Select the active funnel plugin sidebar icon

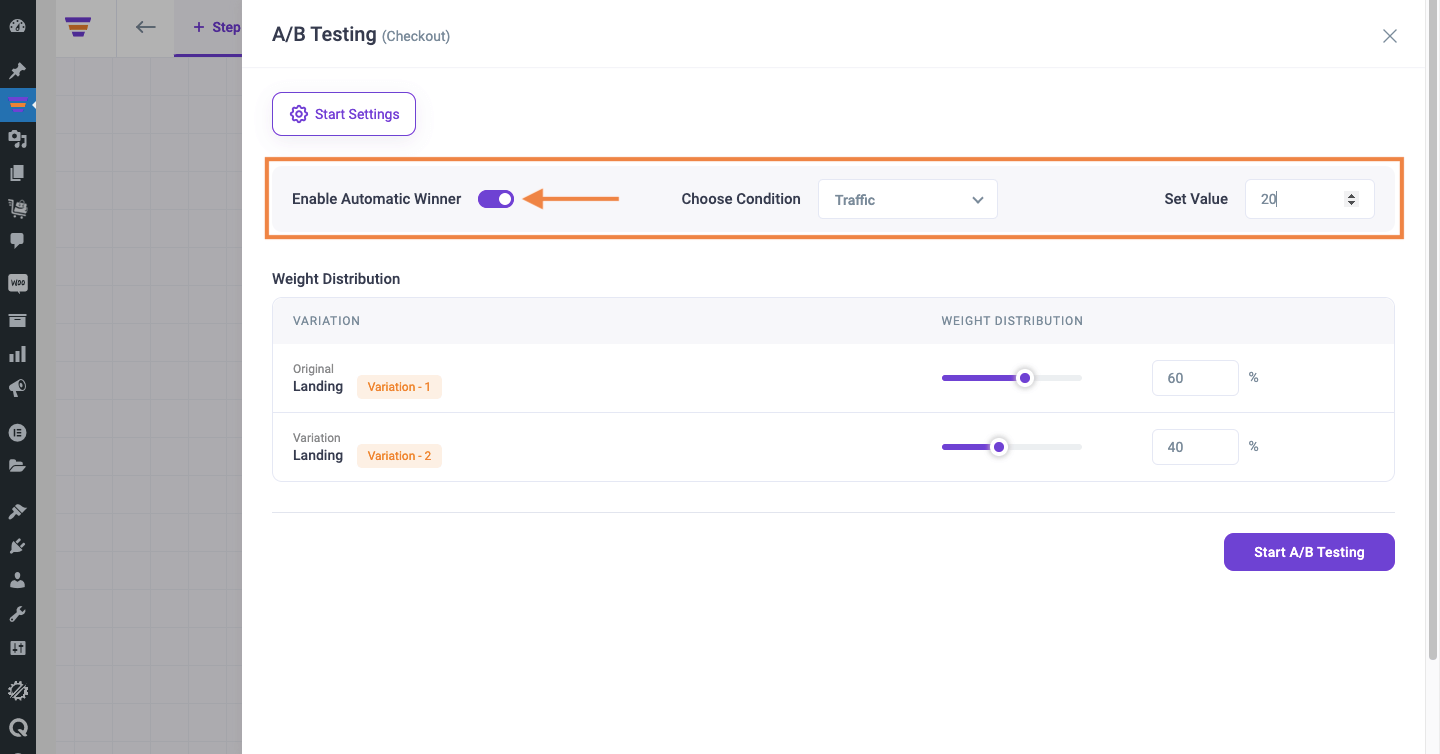pyautogui.click(x=17, y=104)
